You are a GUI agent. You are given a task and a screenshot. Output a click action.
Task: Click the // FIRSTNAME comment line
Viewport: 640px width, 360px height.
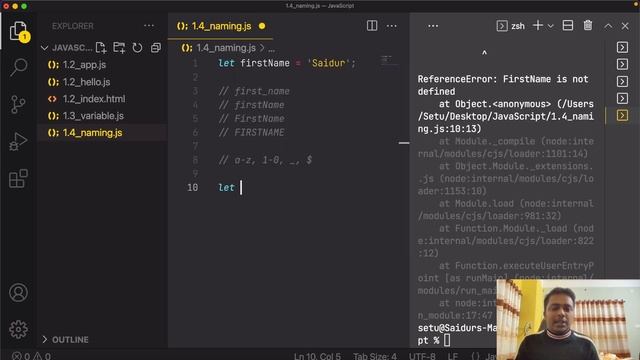[251, 132]
